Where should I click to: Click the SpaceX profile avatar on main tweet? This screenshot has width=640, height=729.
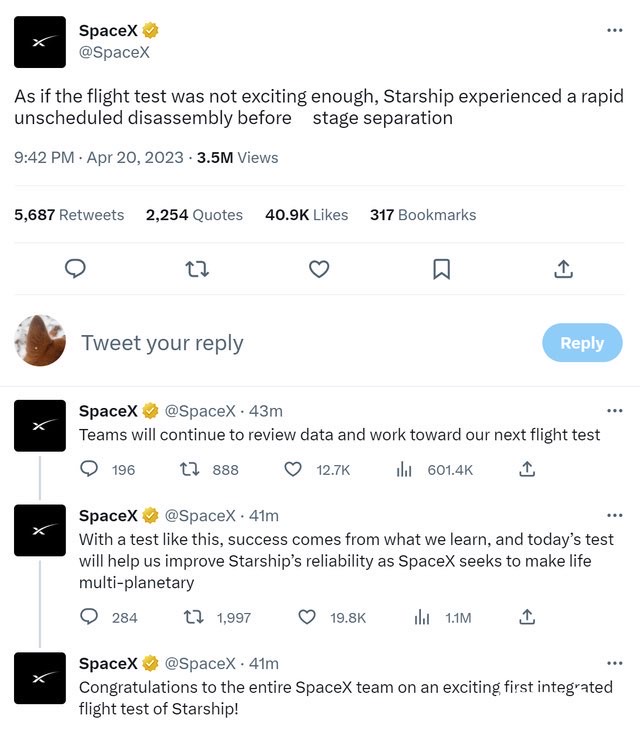pos(40,42)
